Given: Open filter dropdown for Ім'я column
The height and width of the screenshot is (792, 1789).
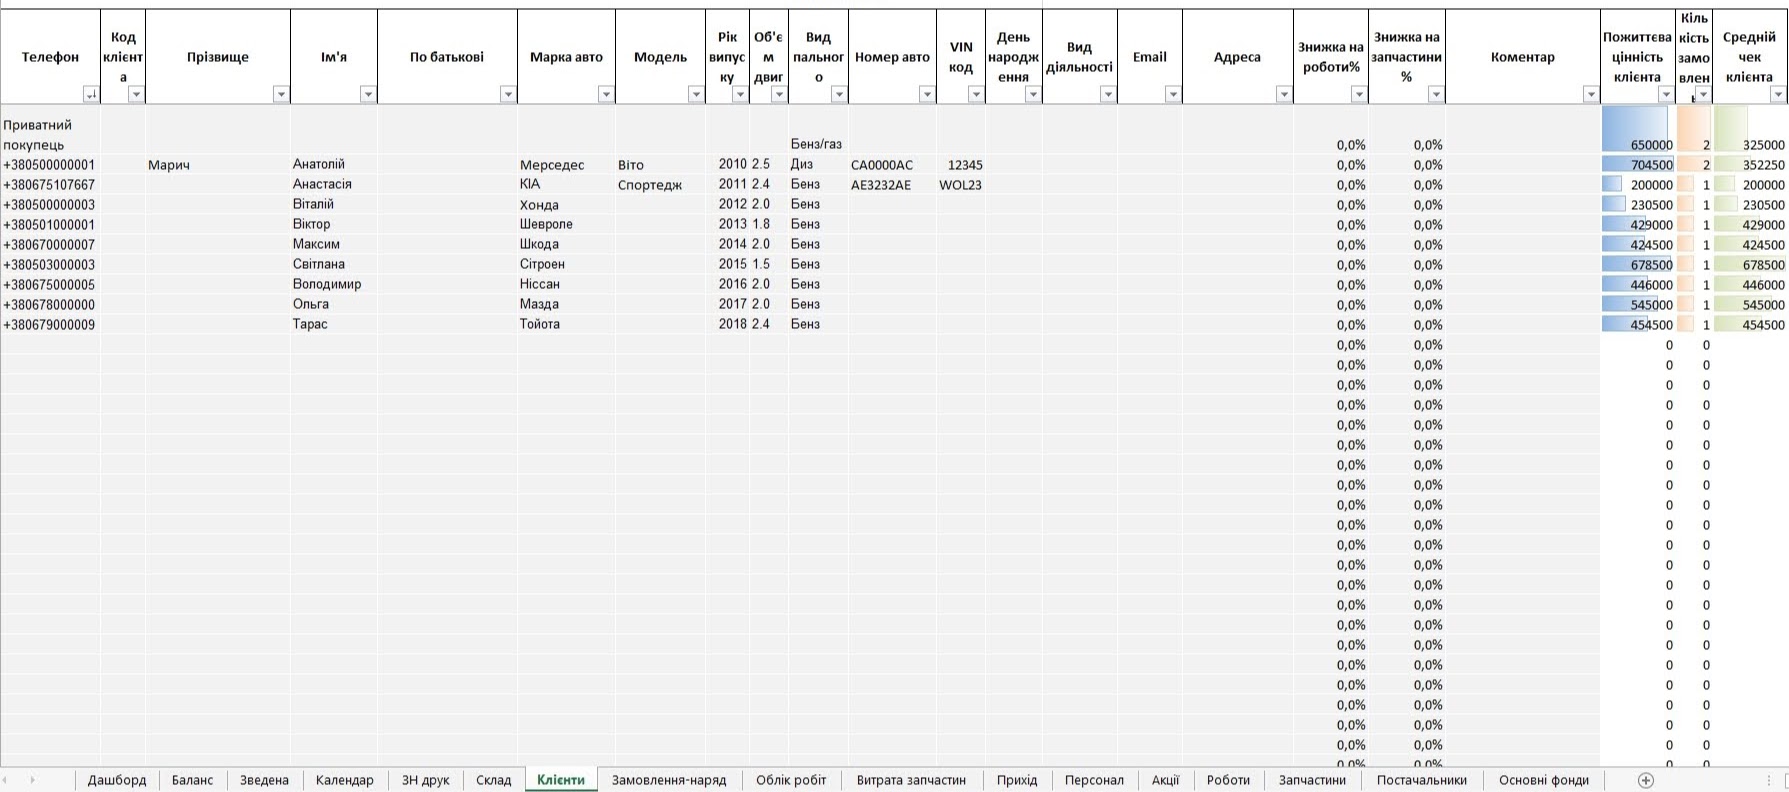Looking at the screenshot, I should (368, 95).
